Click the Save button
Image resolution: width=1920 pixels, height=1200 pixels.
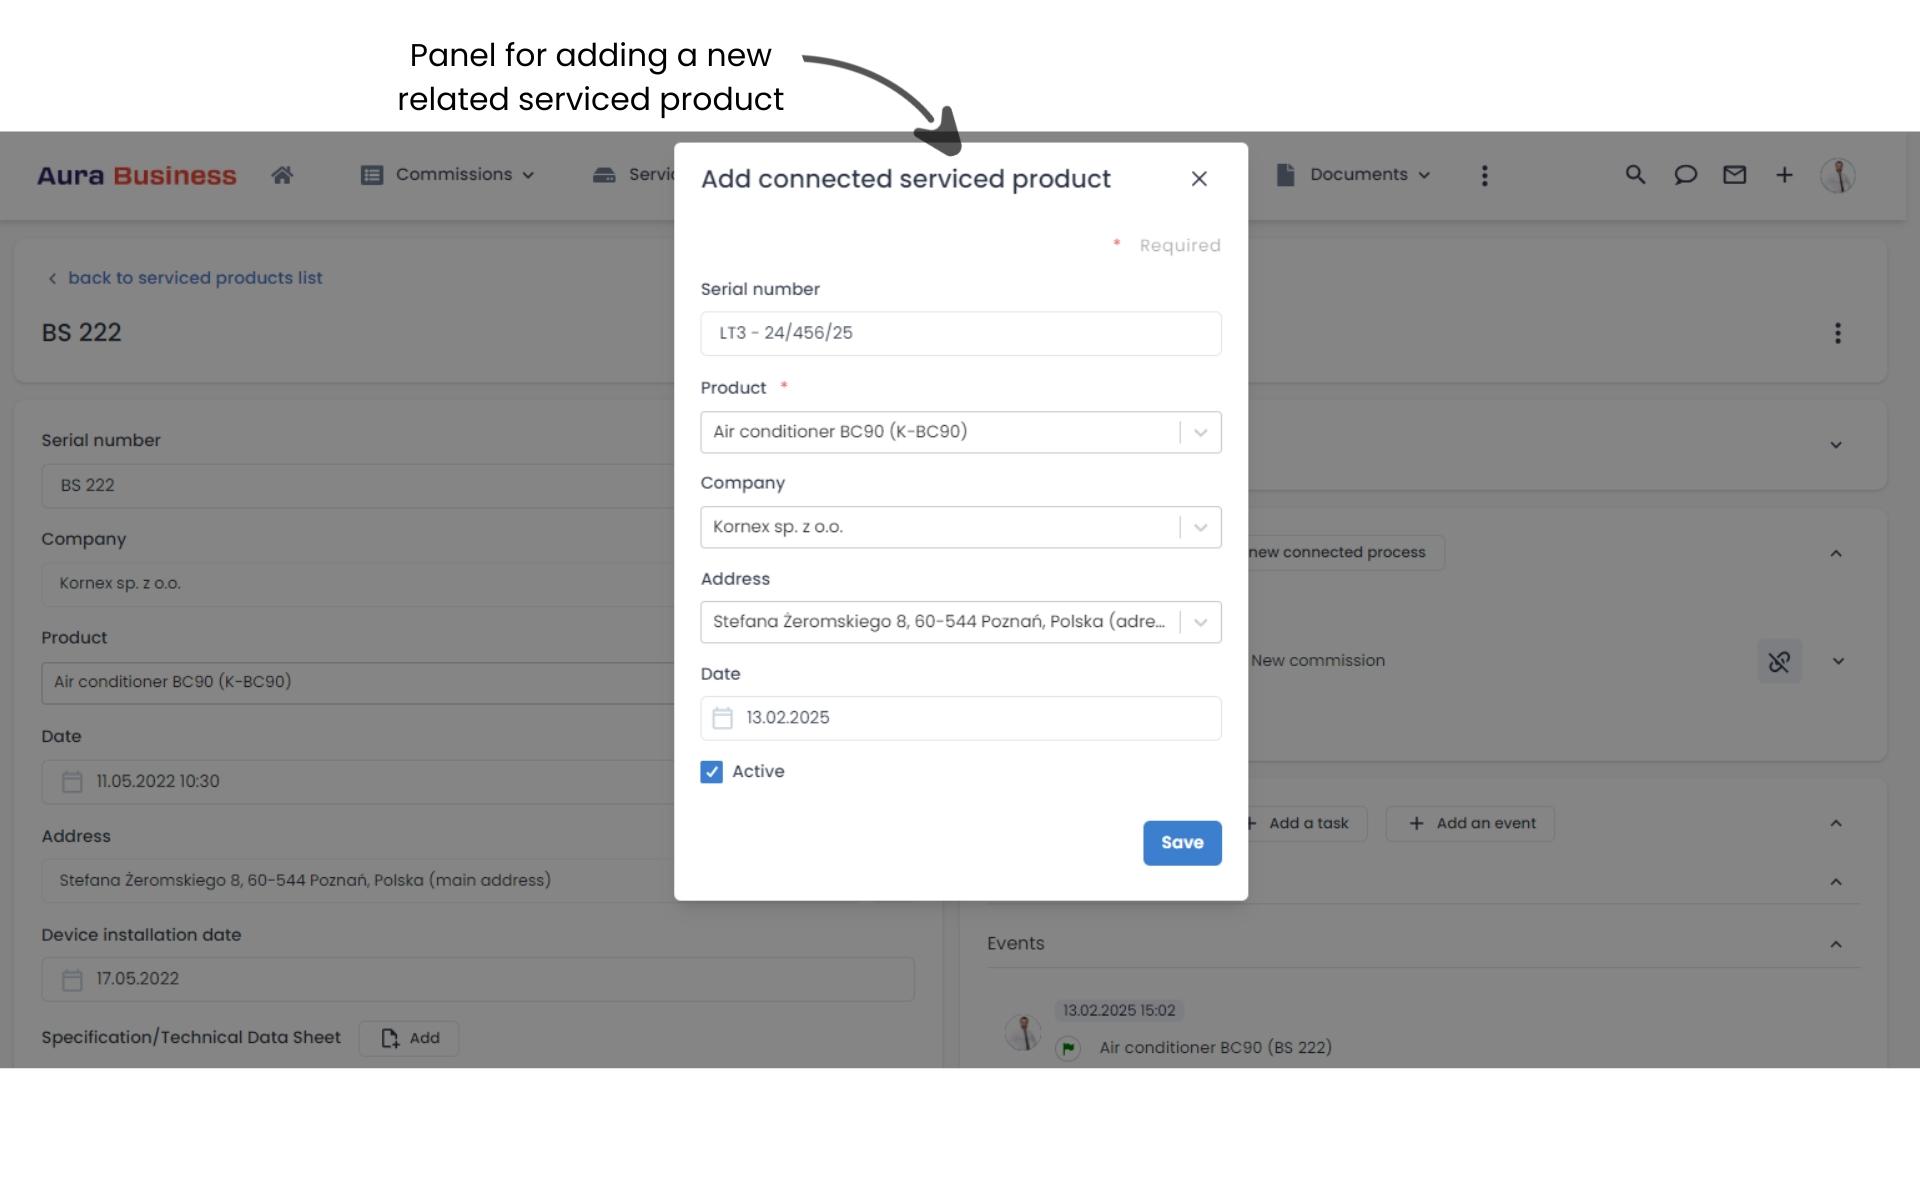click(x=1182, y=843)
